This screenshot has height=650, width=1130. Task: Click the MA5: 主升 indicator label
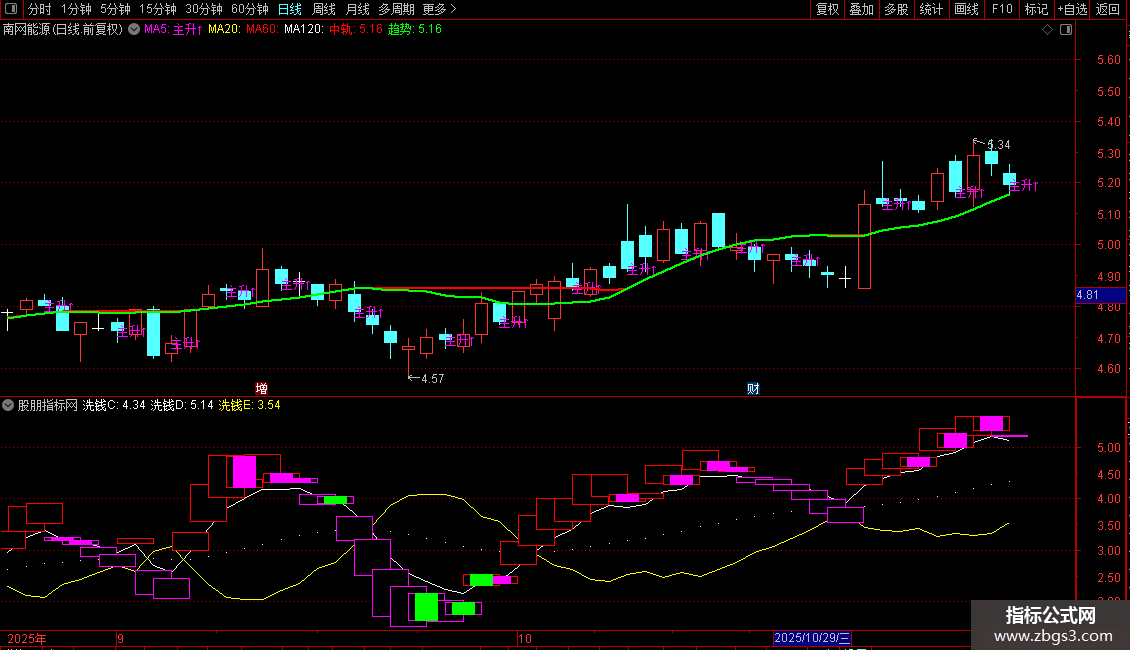(173, 29)
